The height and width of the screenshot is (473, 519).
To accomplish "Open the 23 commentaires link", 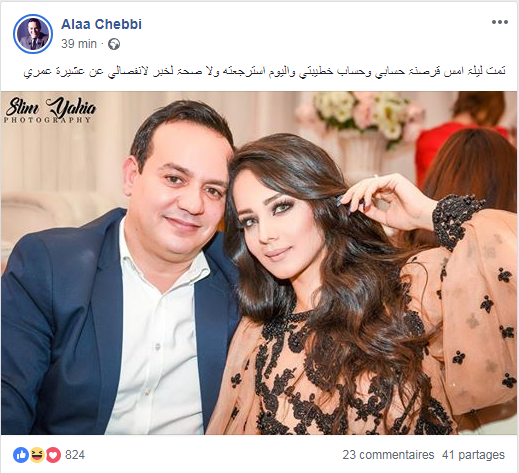I will pyautogui.click(x=388, y=455).
